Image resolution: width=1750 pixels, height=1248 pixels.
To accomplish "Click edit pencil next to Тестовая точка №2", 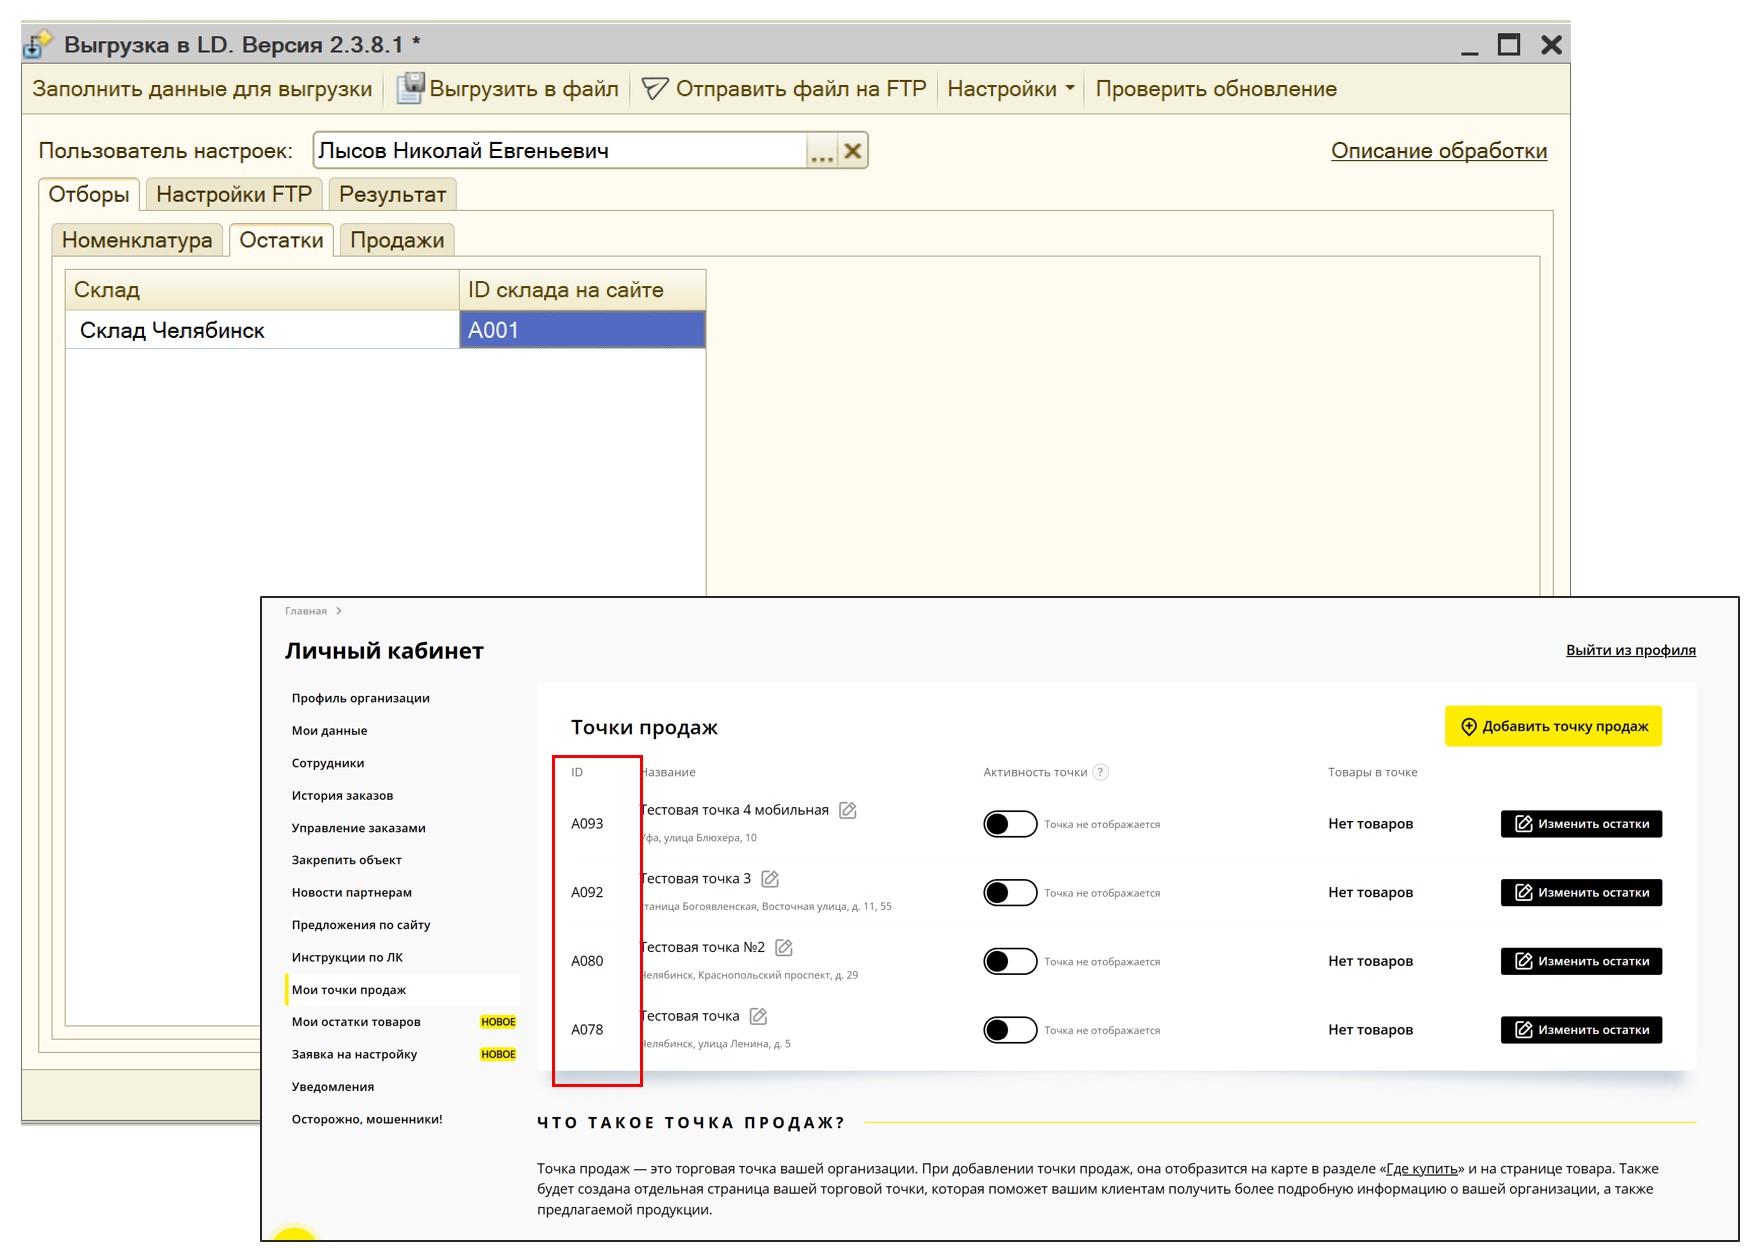I will pyautogui.click(x=784, y=947).
